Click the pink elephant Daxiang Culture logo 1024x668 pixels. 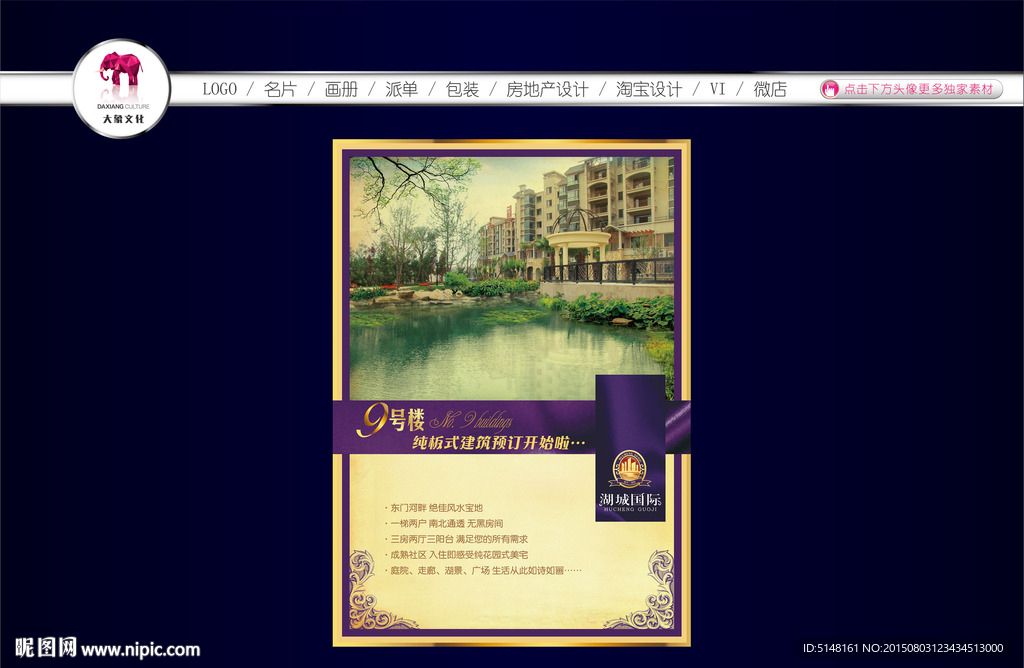[x=120, y=72]
